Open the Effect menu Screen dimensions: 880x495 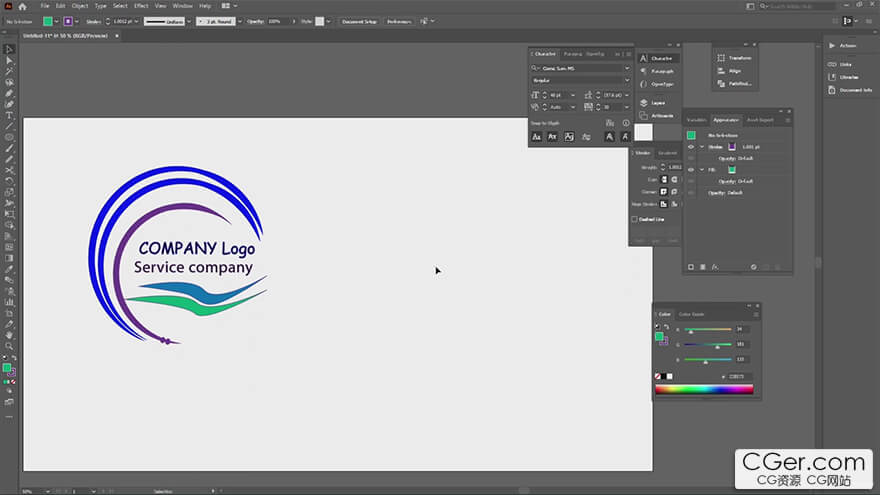[x=141, y=6]
